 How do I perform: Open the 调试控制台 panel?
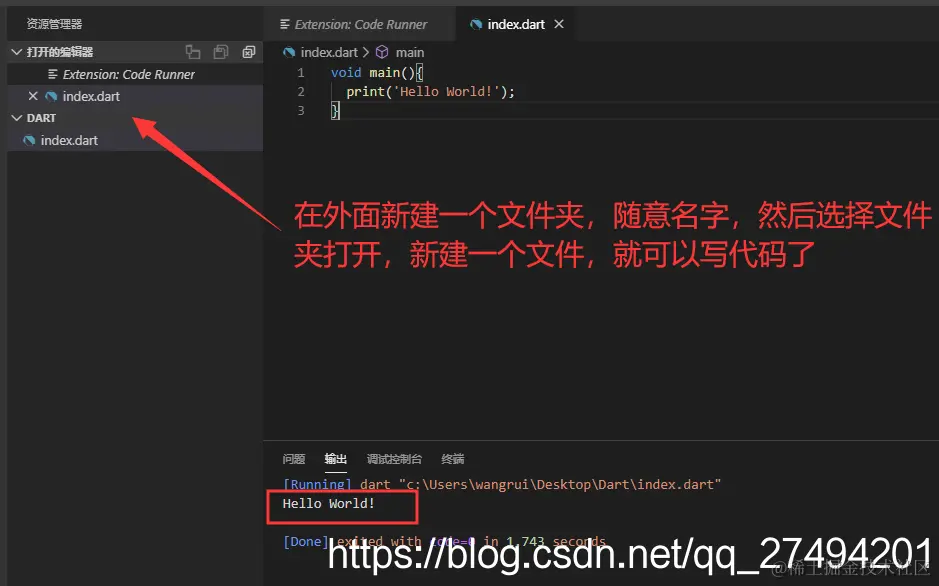[393, 459]
